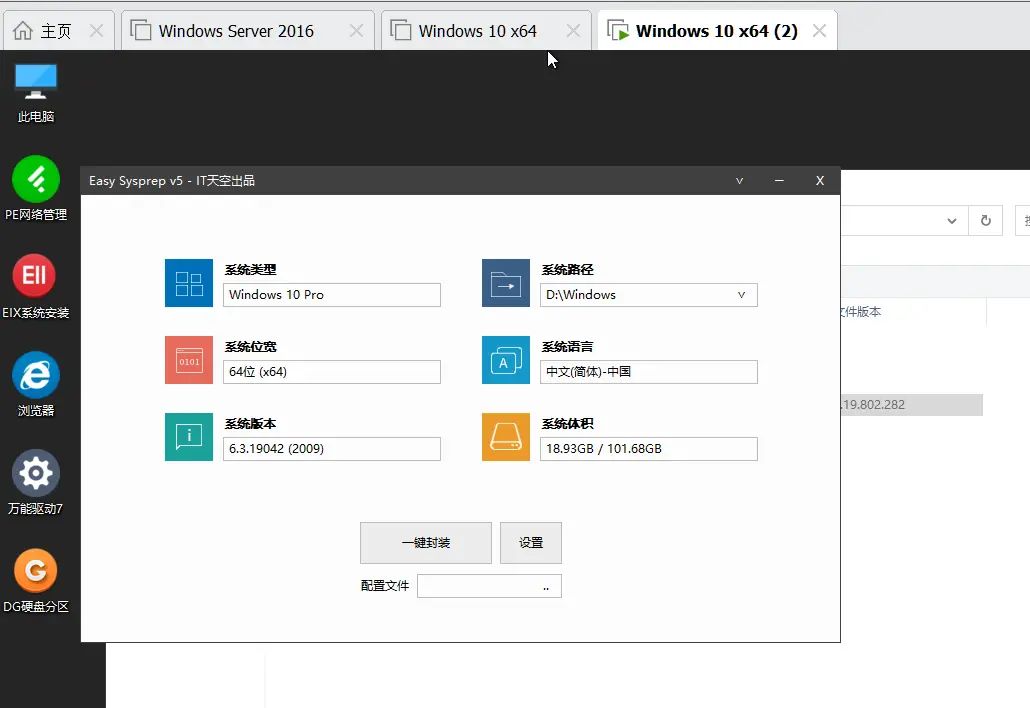Image resolution: width=1030 pixels, height=708 pixels.
Task: Select the .19.802.282 row in background Explorer
Action: (911, 405)
